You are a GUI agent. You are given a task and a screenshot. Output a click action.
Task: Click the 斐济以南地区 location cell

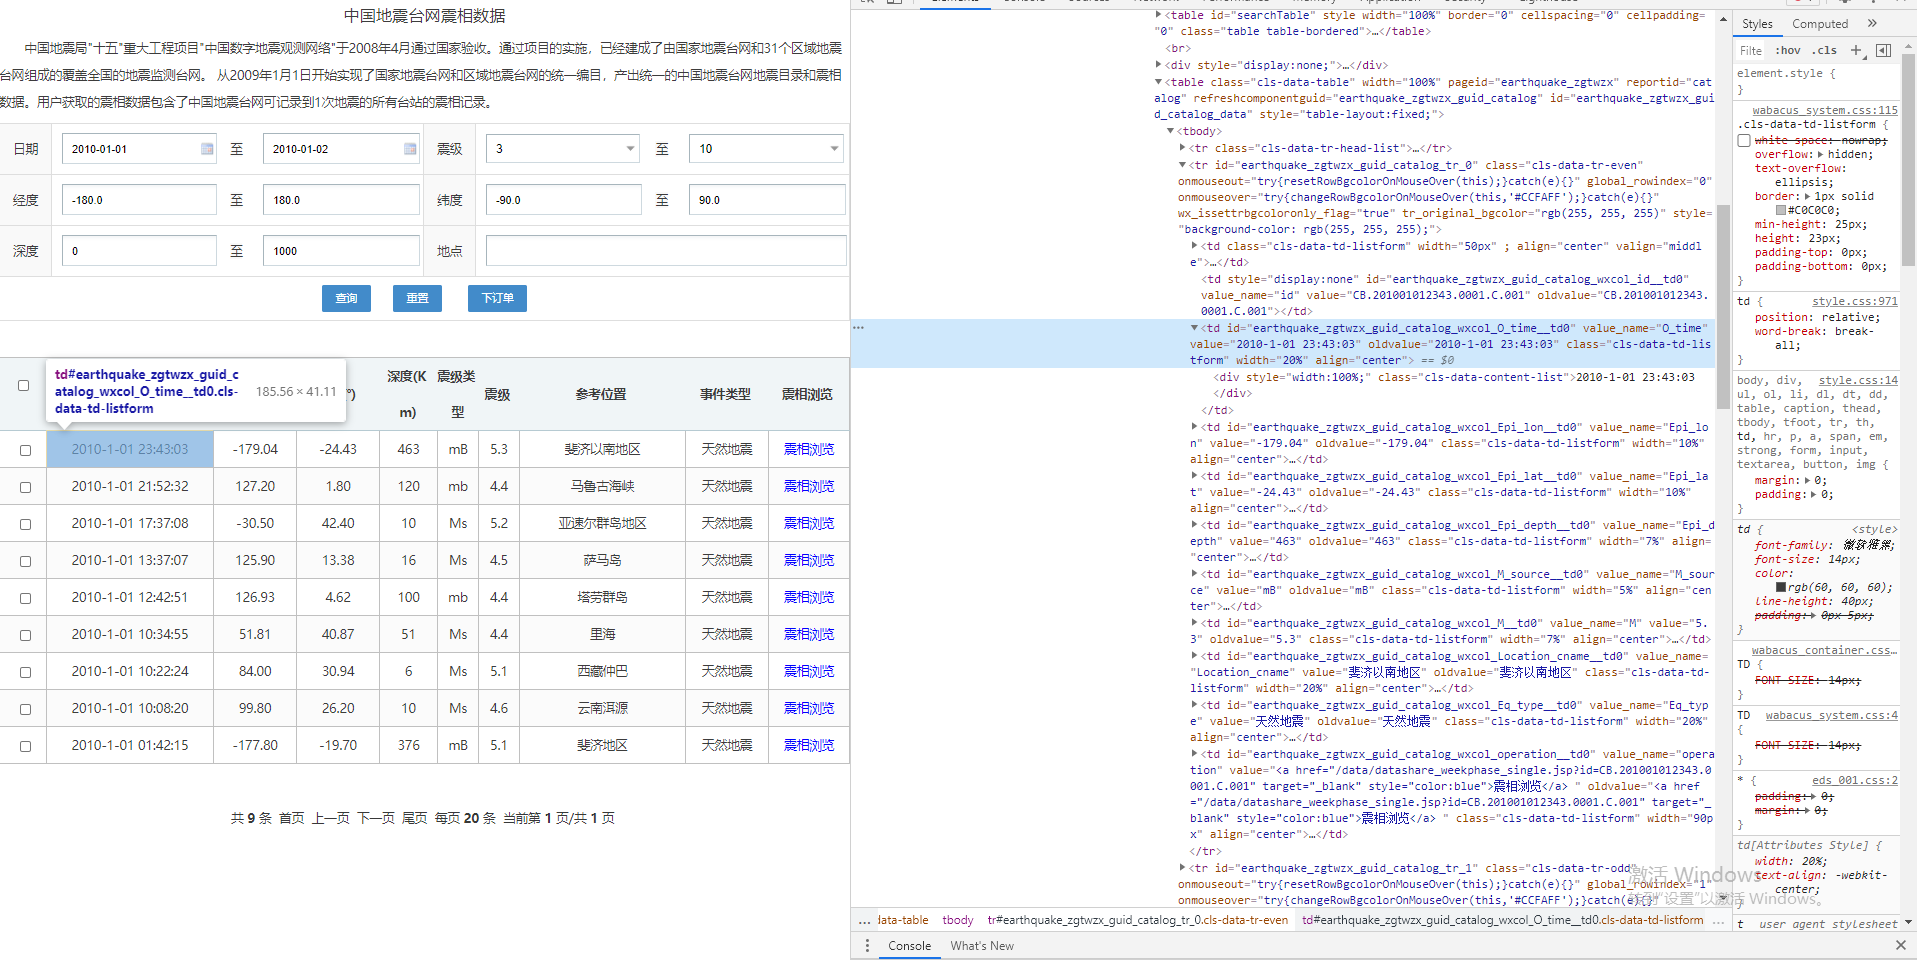point(602,450)
